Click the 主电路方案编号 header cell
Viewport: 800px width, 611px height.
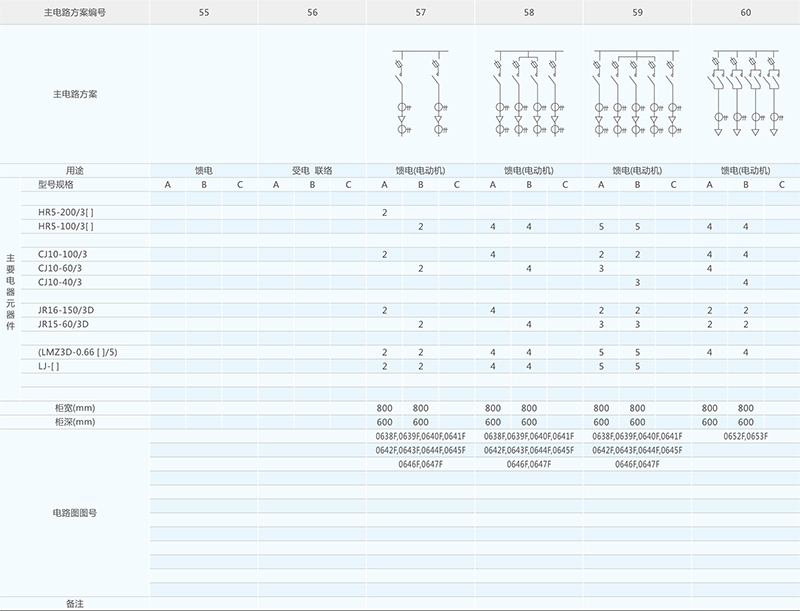coord(75,12)
